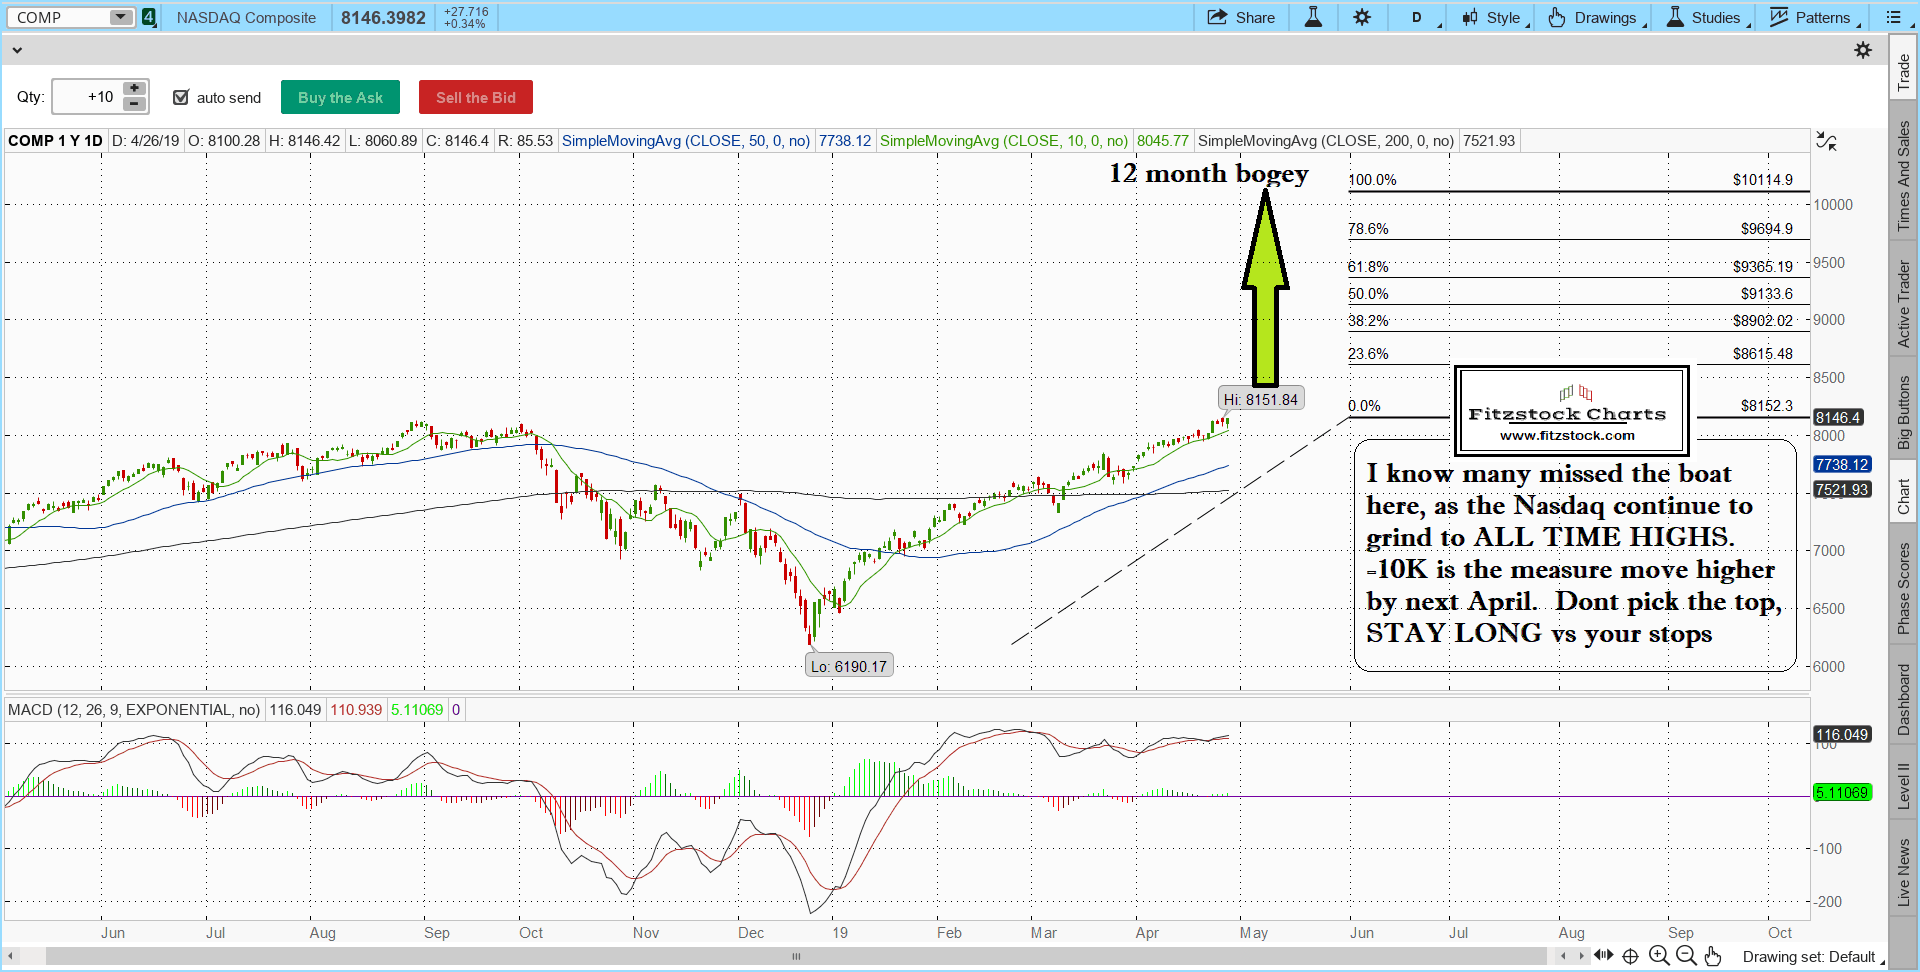This screenshot has width=1920, height=972.
Task: Open the flask icon next to Share
Action: click(x=1313, y=17)
